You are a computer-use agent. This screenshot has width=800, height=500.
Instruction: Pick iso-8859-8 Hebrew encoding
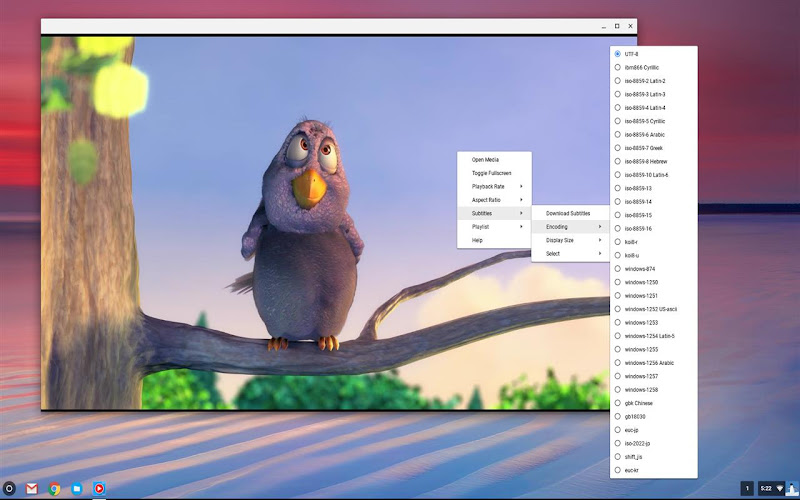[654, 161]
